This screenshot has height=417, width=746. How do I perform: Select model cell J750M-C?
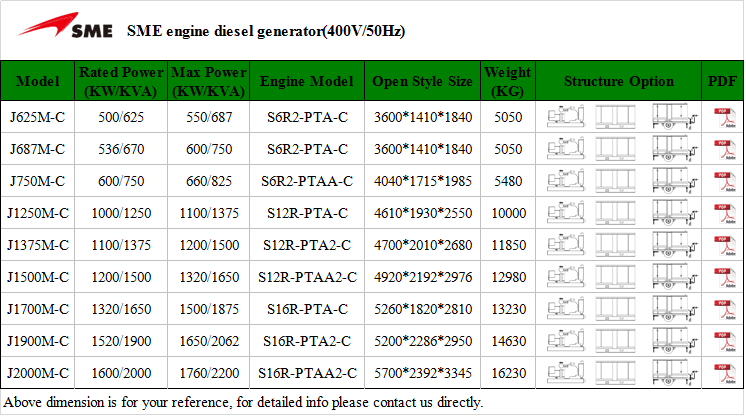(x=38, y=181)
